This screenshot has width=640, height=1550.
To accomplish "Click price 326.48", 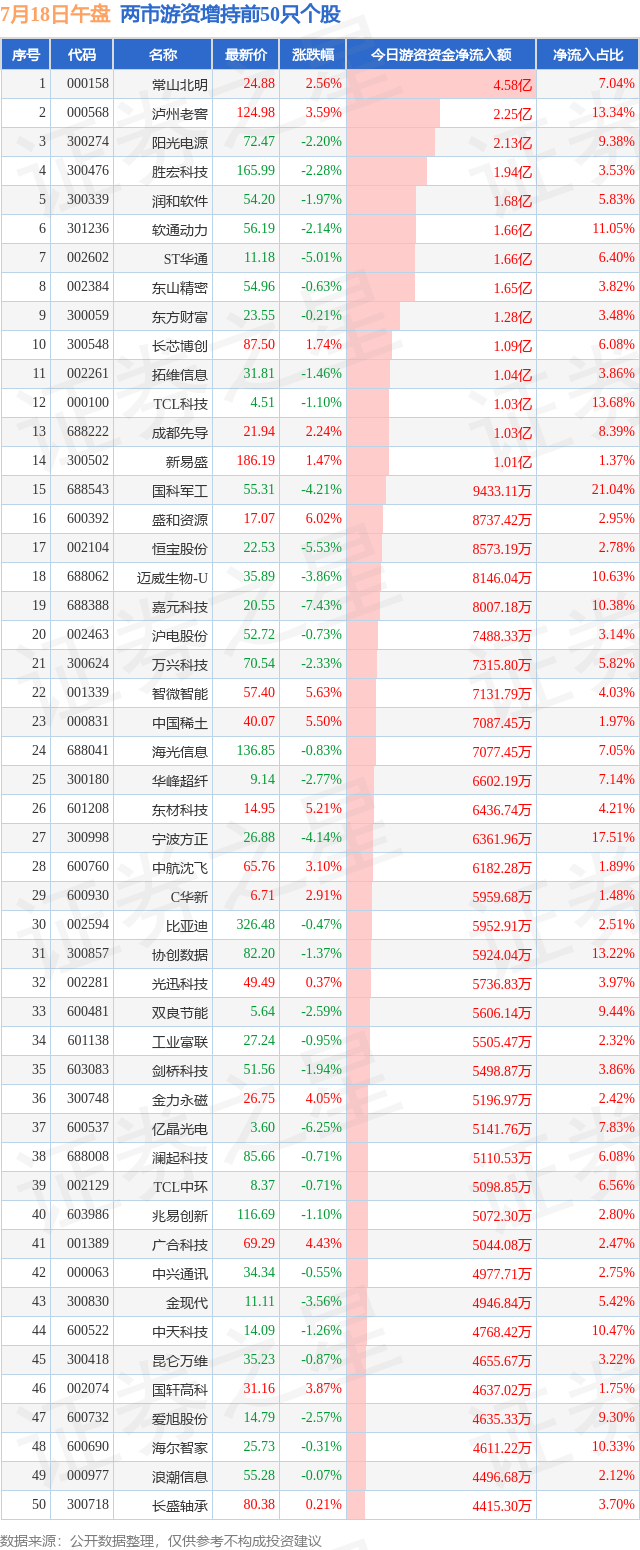I will (x=255, y=925).
